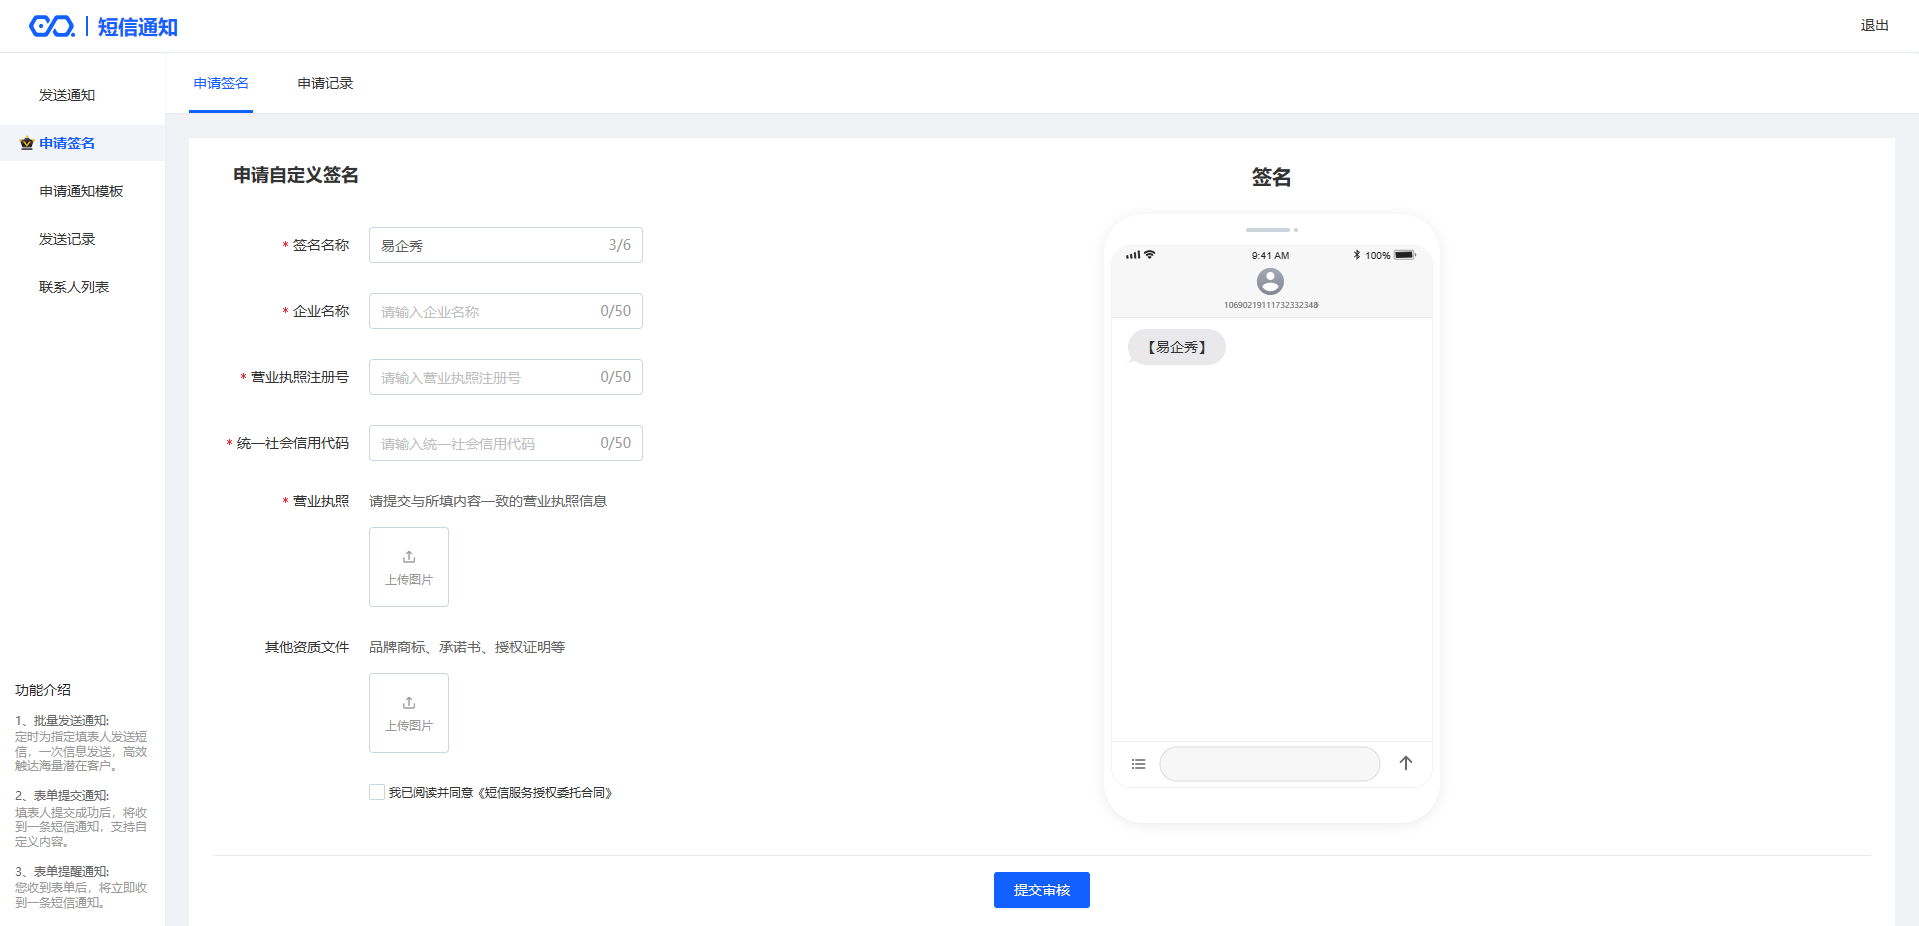Click the 9:41 AM time in phone preview

click(1270, 255)
